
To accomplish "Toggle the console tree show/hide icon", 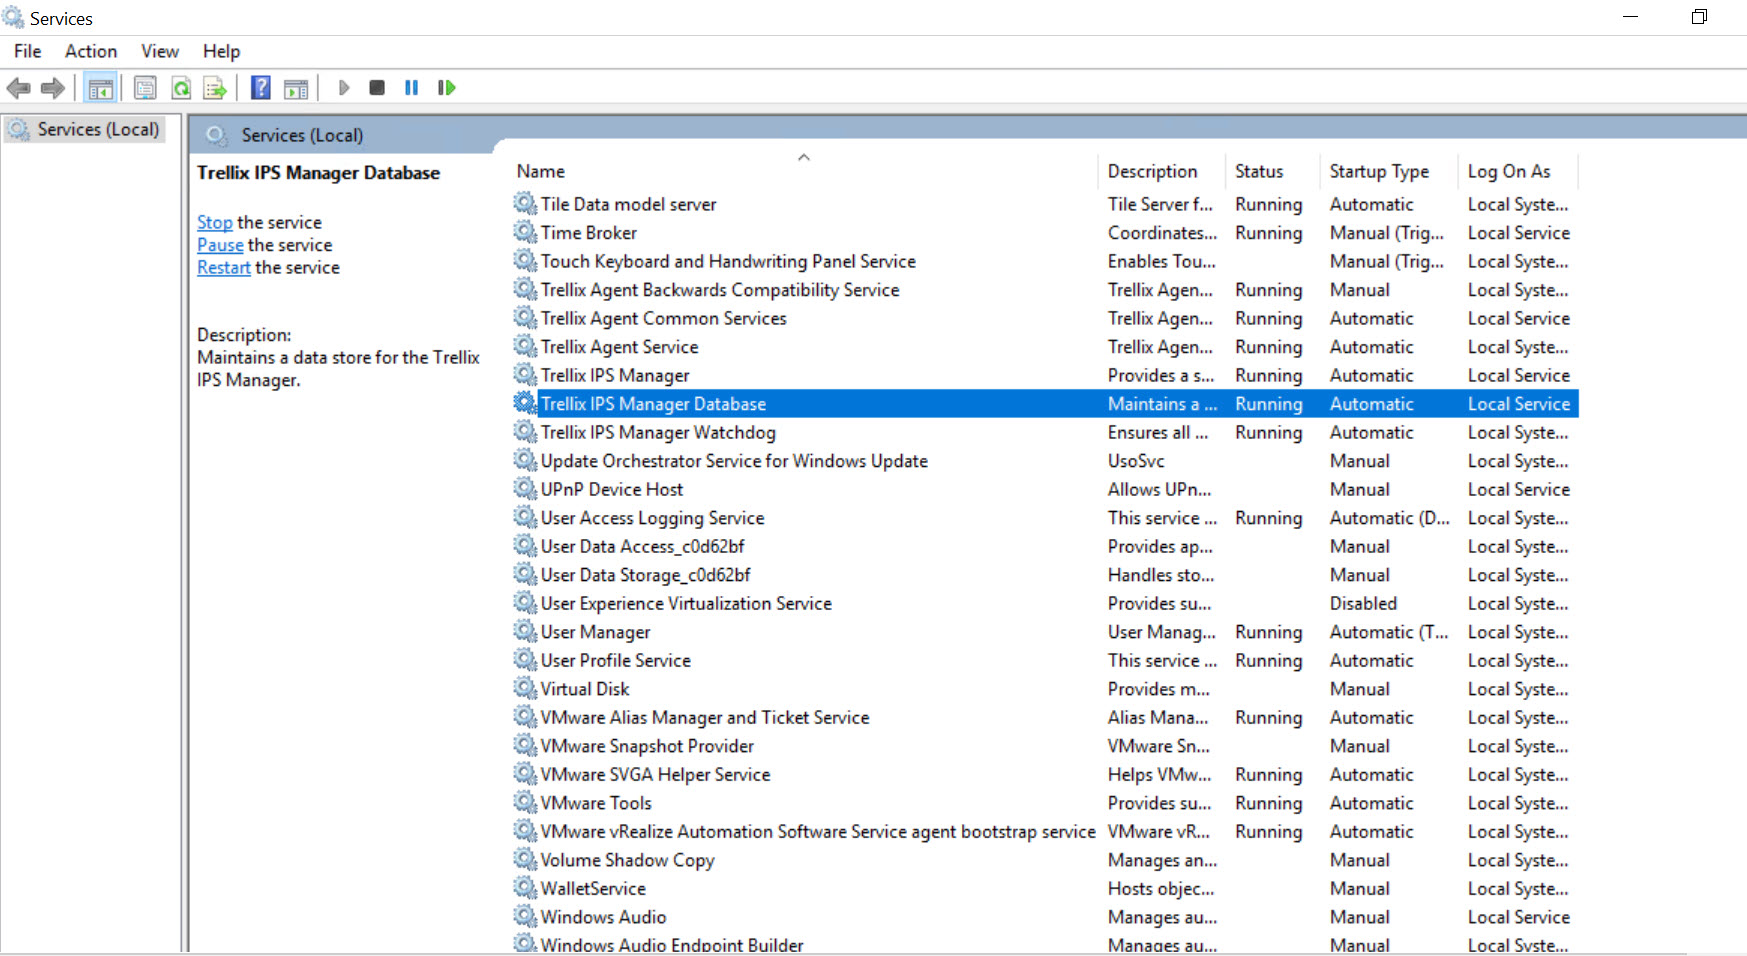I will [100, 88].
